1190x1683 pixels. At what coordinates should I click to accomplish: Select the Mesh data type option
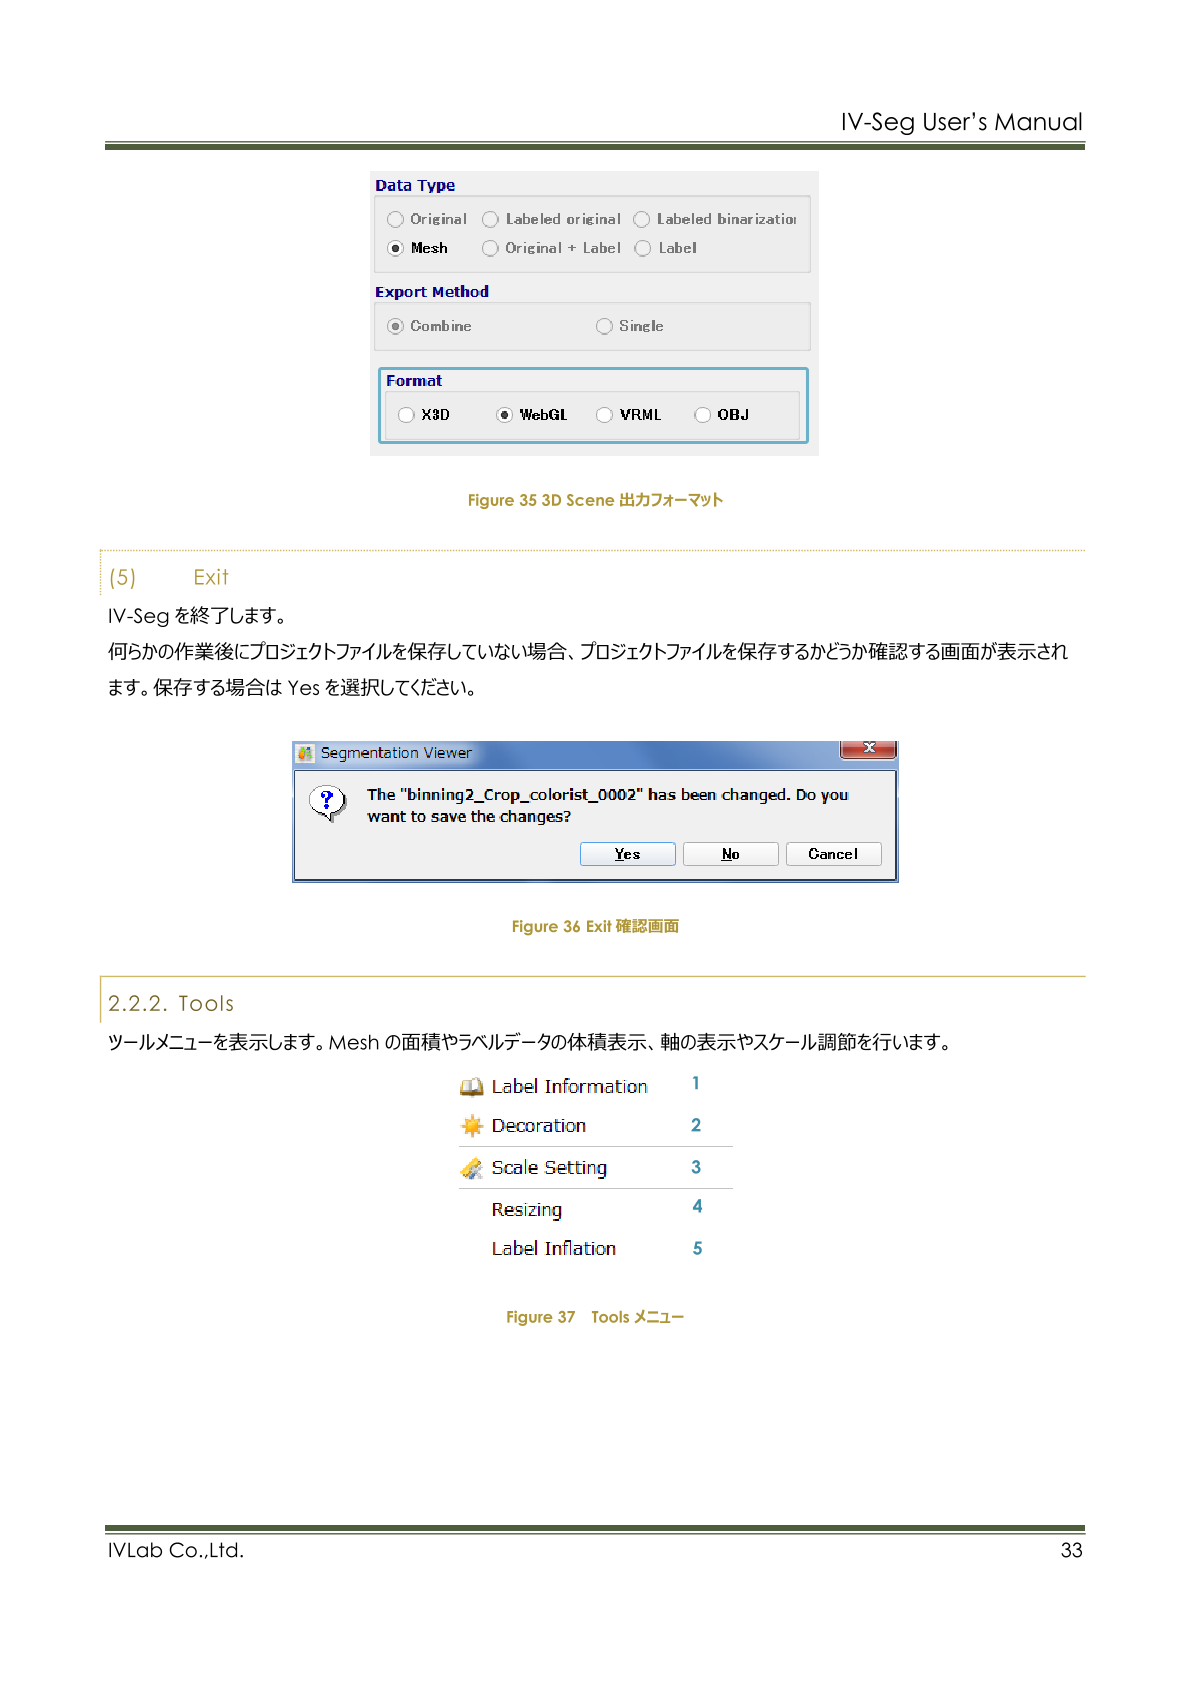click(x=396, y=248)
